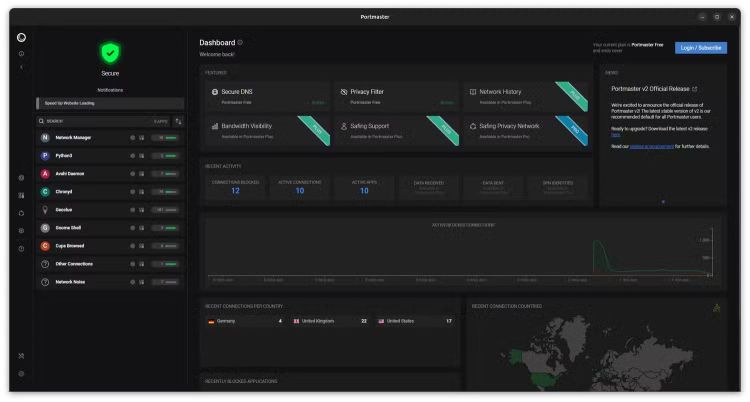750x402 pixels.
Task: Select the Privacy Filter feature card
Action: tap(394, 96)
